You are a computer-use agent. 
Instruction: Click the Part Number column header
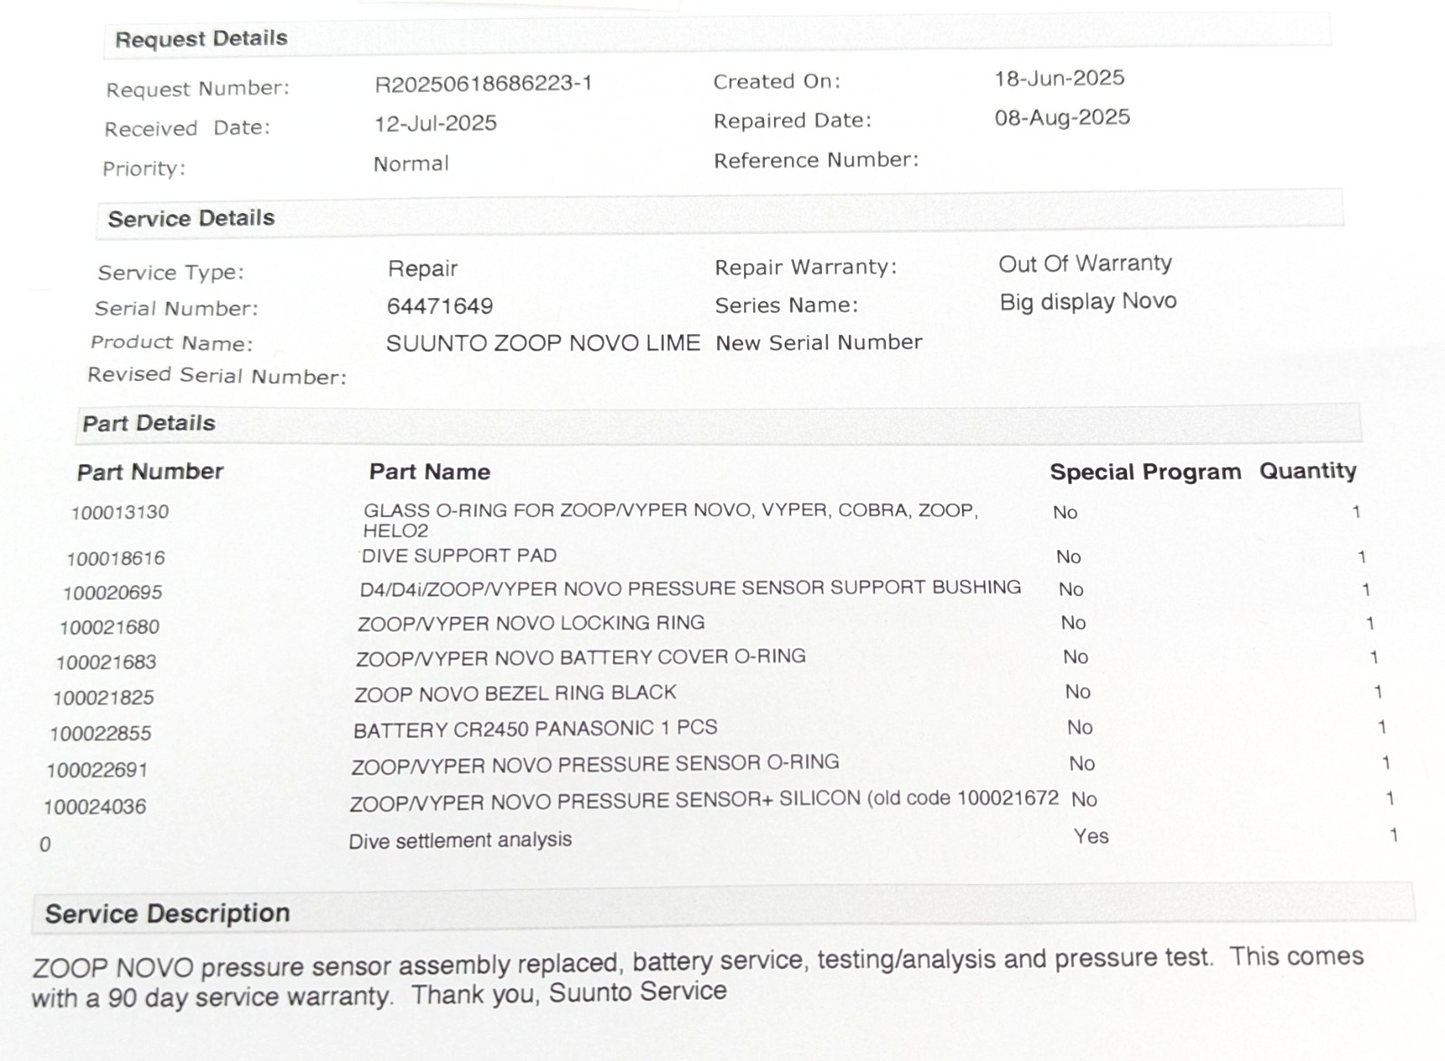point(150,472)
